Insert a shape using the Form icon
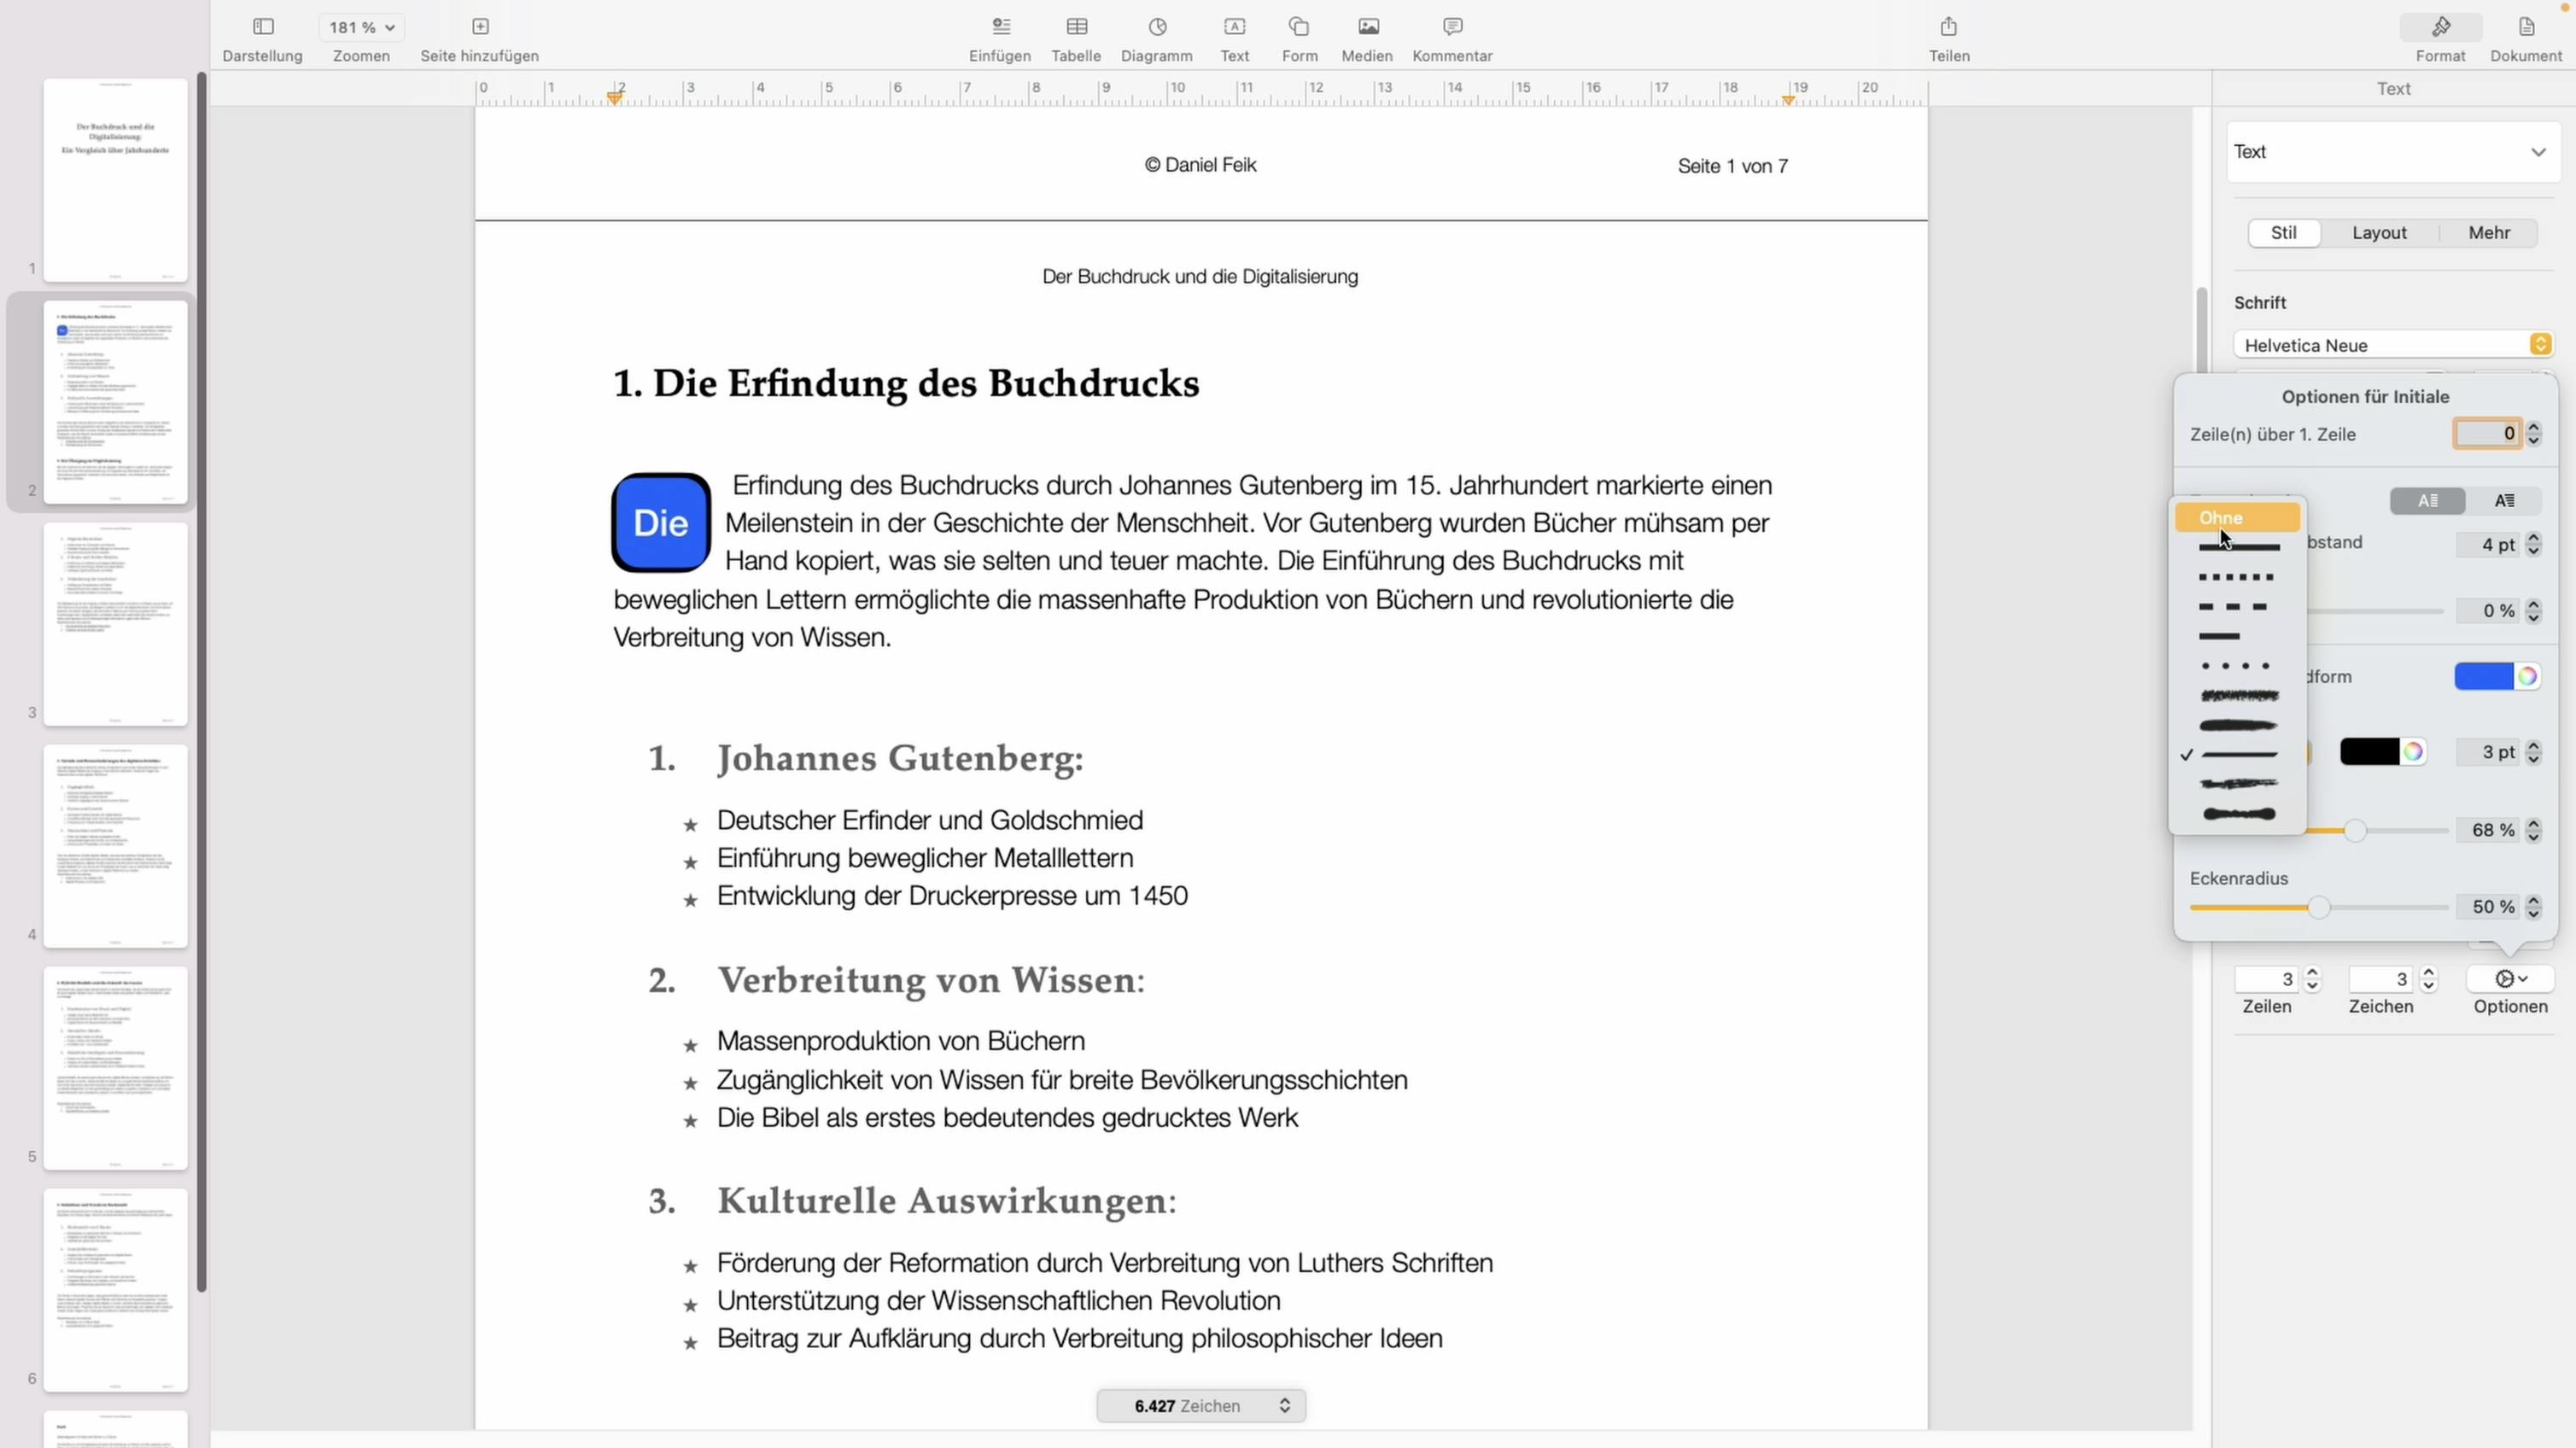Screen dimensions: 2576x1448 pyautogui.click(x=1298, y=38)
